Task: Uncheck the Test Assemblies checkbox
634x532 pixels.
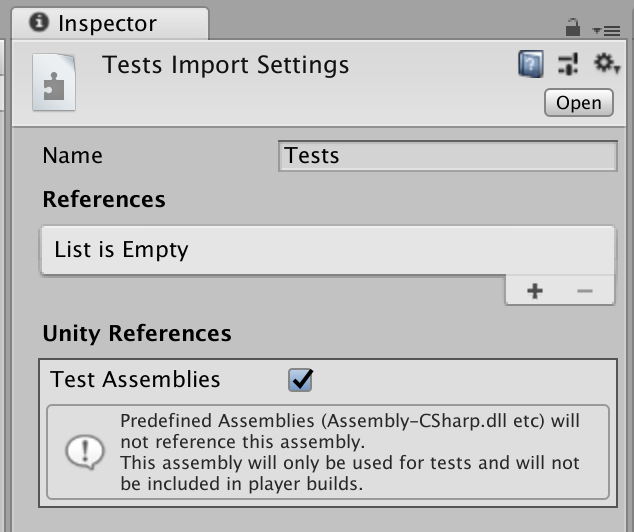Action: click(x=300, y=380)
